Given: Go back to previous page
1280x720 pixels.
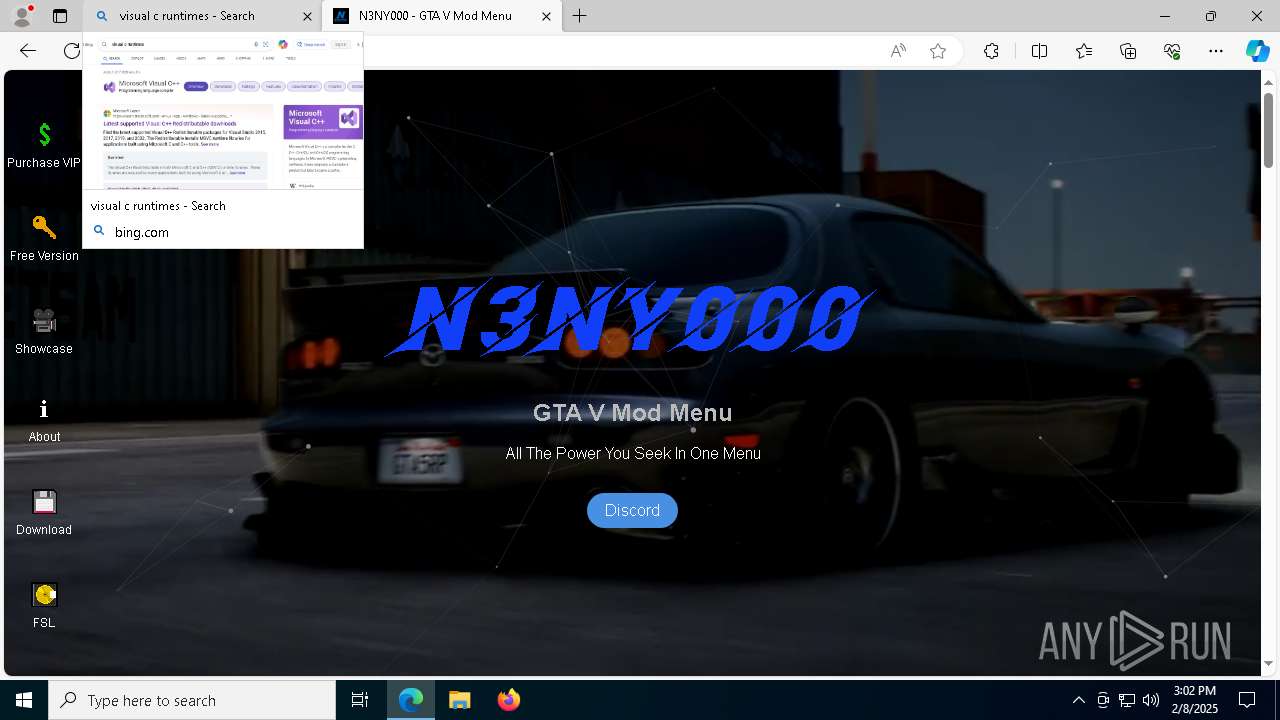Looking at the screenshot, I should click(28, 51).
